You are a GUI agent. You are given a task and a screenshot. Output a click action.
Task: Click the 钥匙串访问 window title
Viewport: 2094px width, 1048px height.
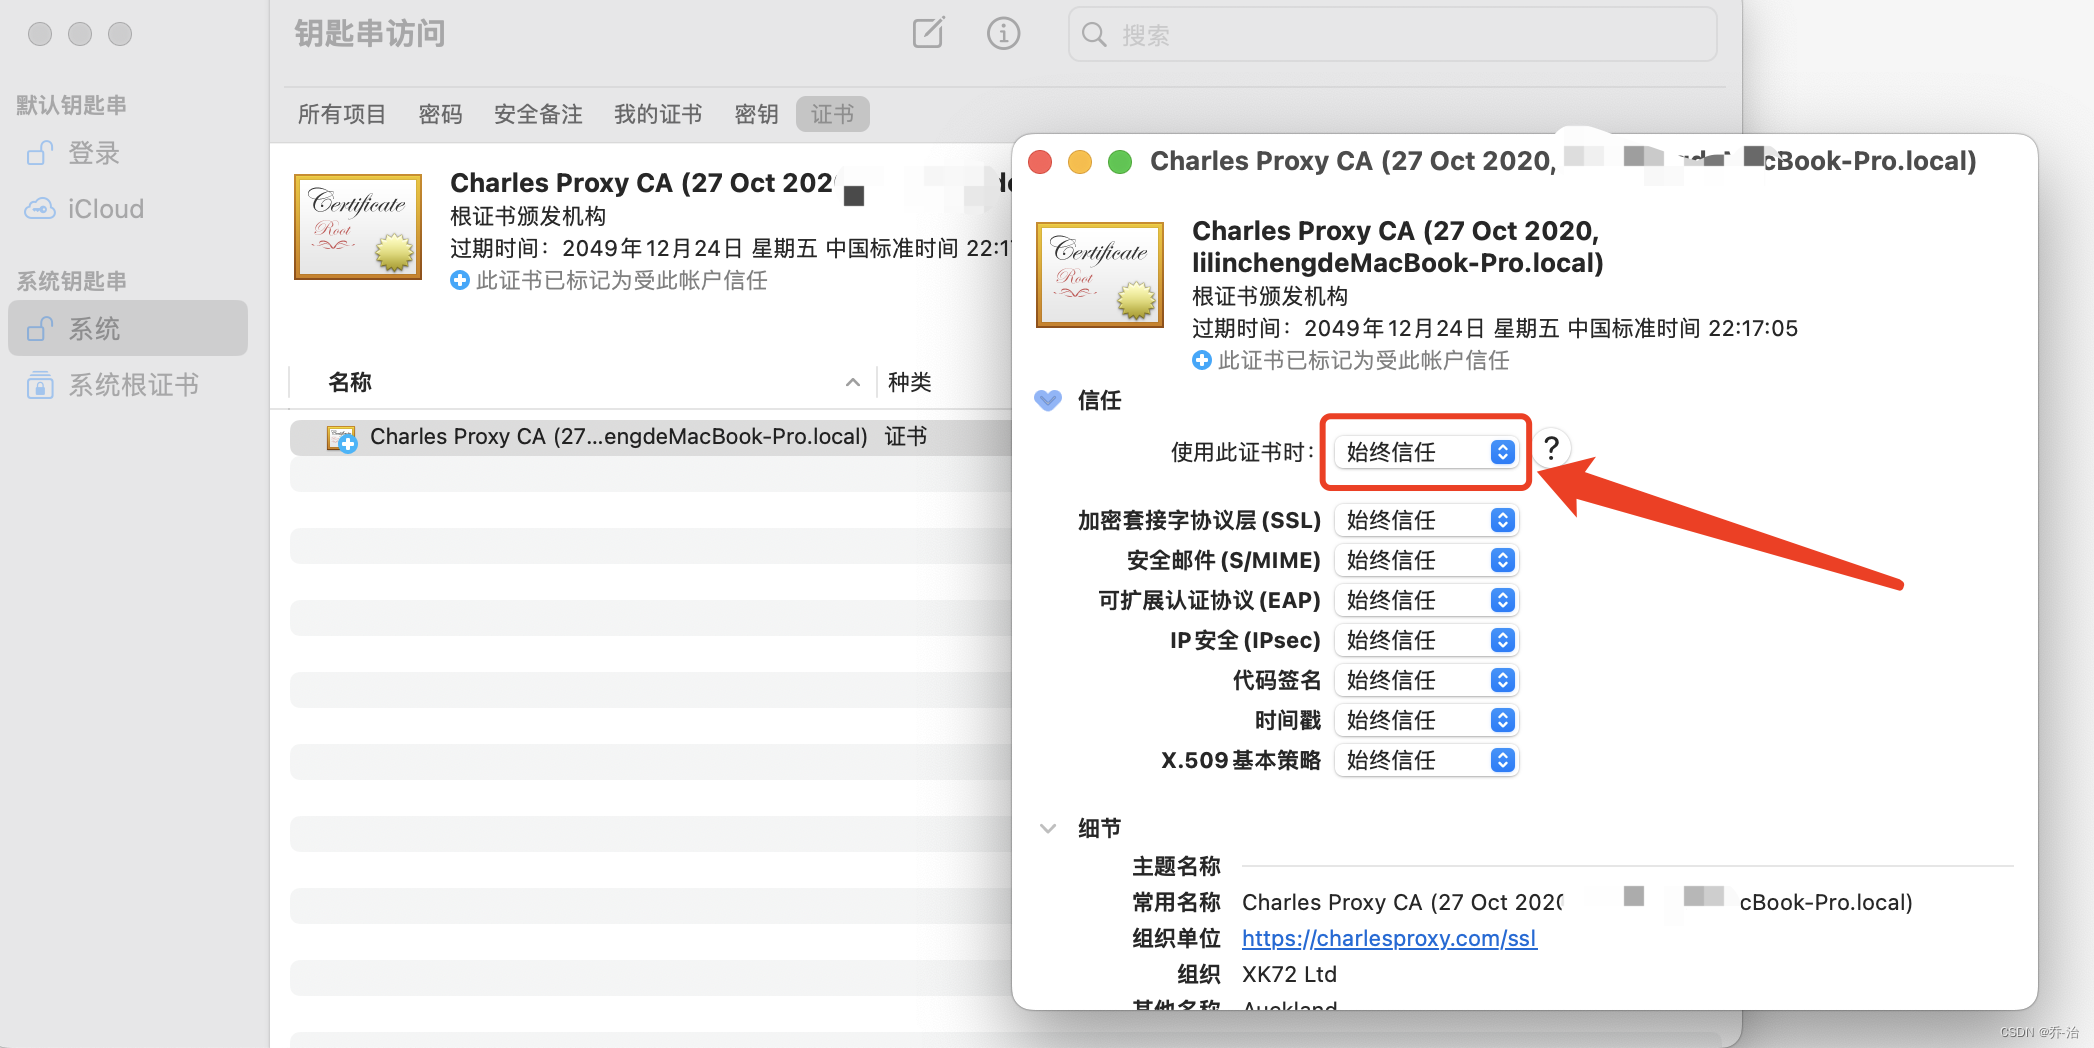pos(370,34)
